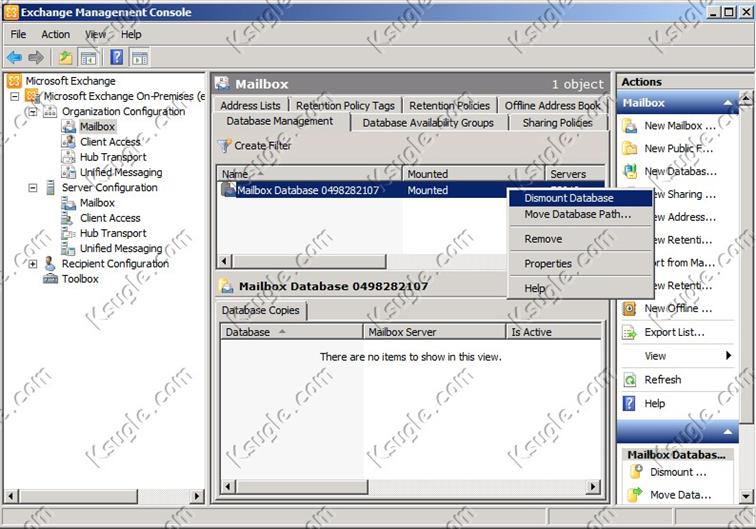
Task: Choose Move Database Path from context menu
Action: [x=580, y=214]
